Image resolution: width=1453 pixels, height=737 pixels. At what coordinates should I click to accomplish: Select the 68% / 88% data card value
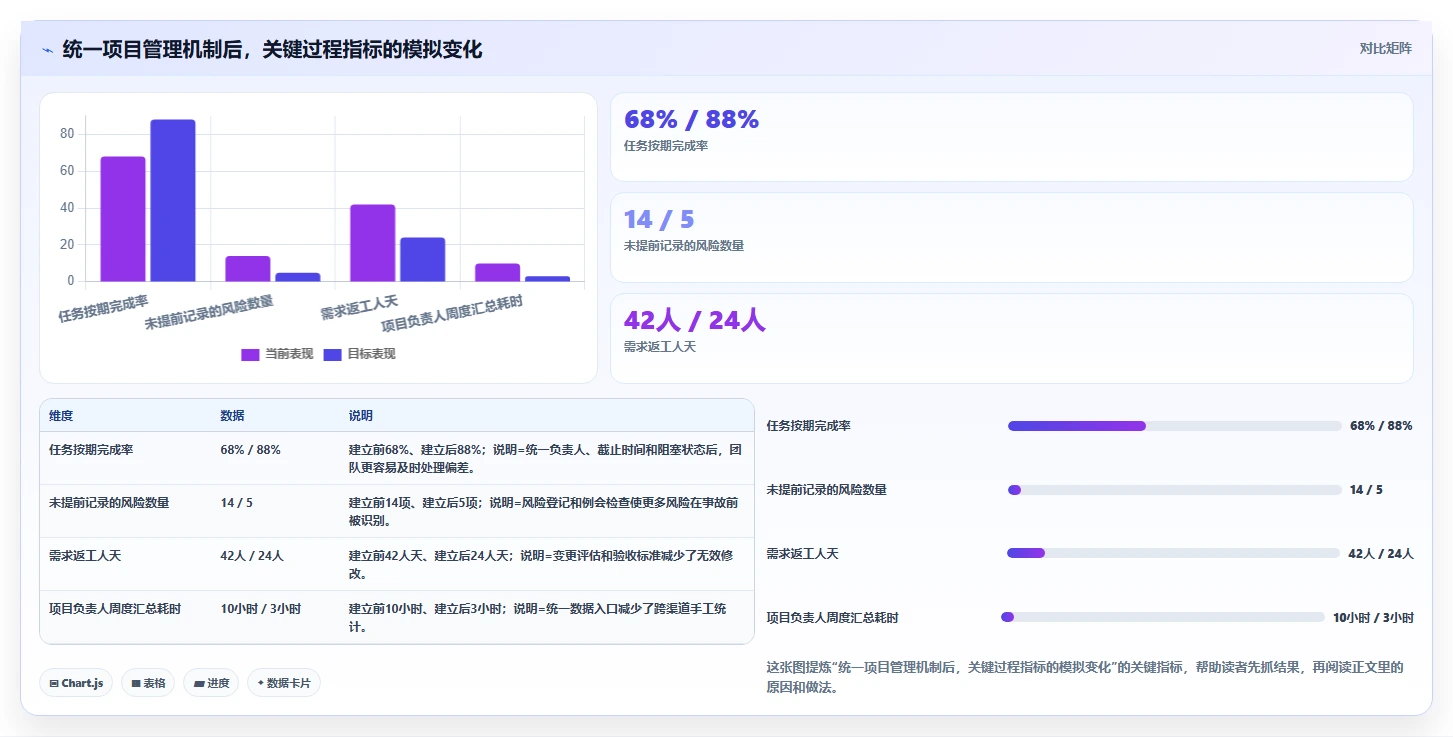691,120
